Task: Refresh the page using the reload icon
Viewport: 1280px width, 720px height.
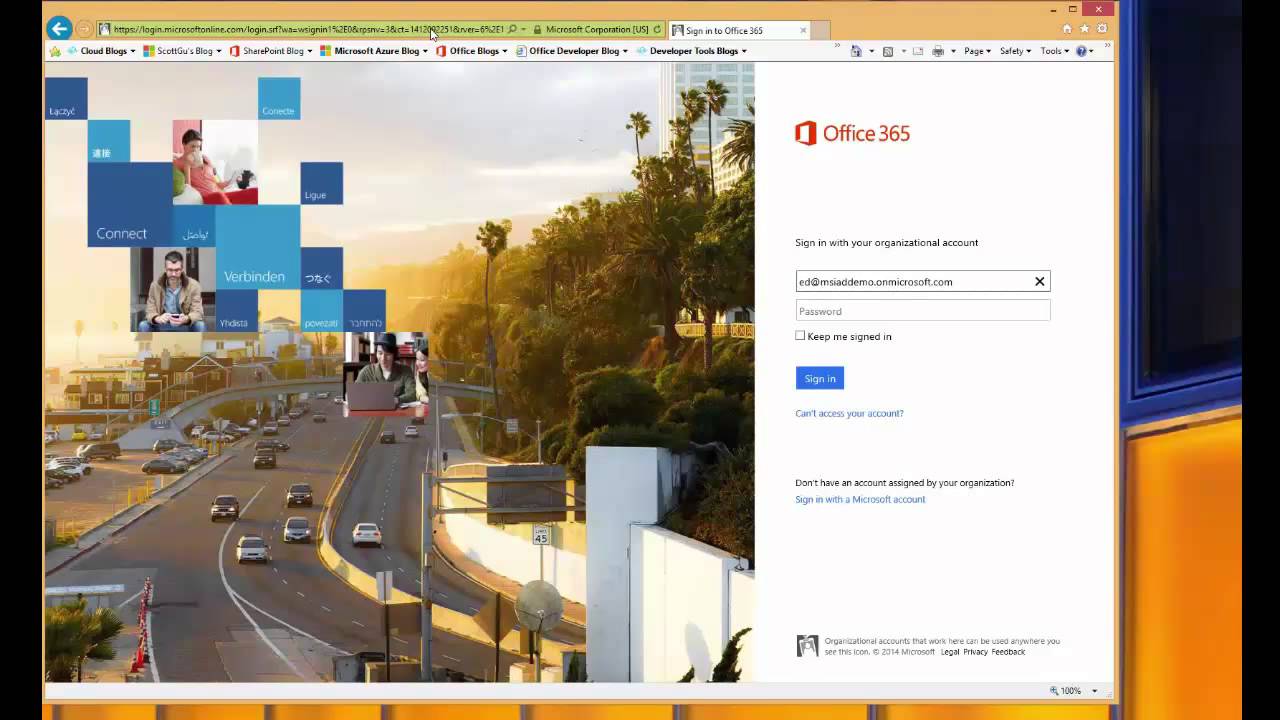Action: tap(657, 30)
